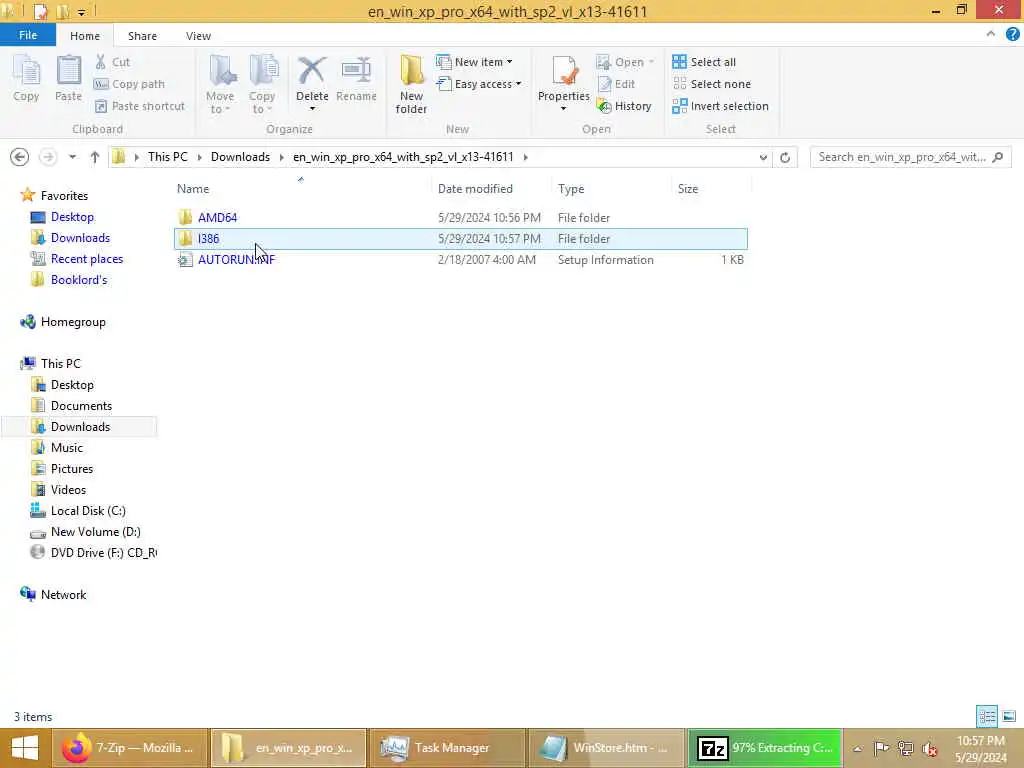Click the History ribbon command
This screenshot has height=768, width=1024.
coord(624,106)
